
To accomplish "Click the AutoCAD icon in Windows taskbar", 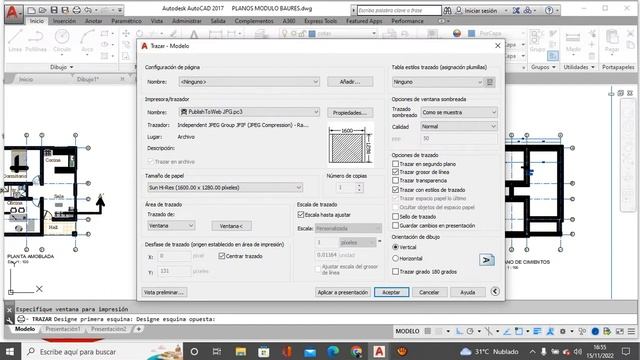I will (x=379, y=351).
